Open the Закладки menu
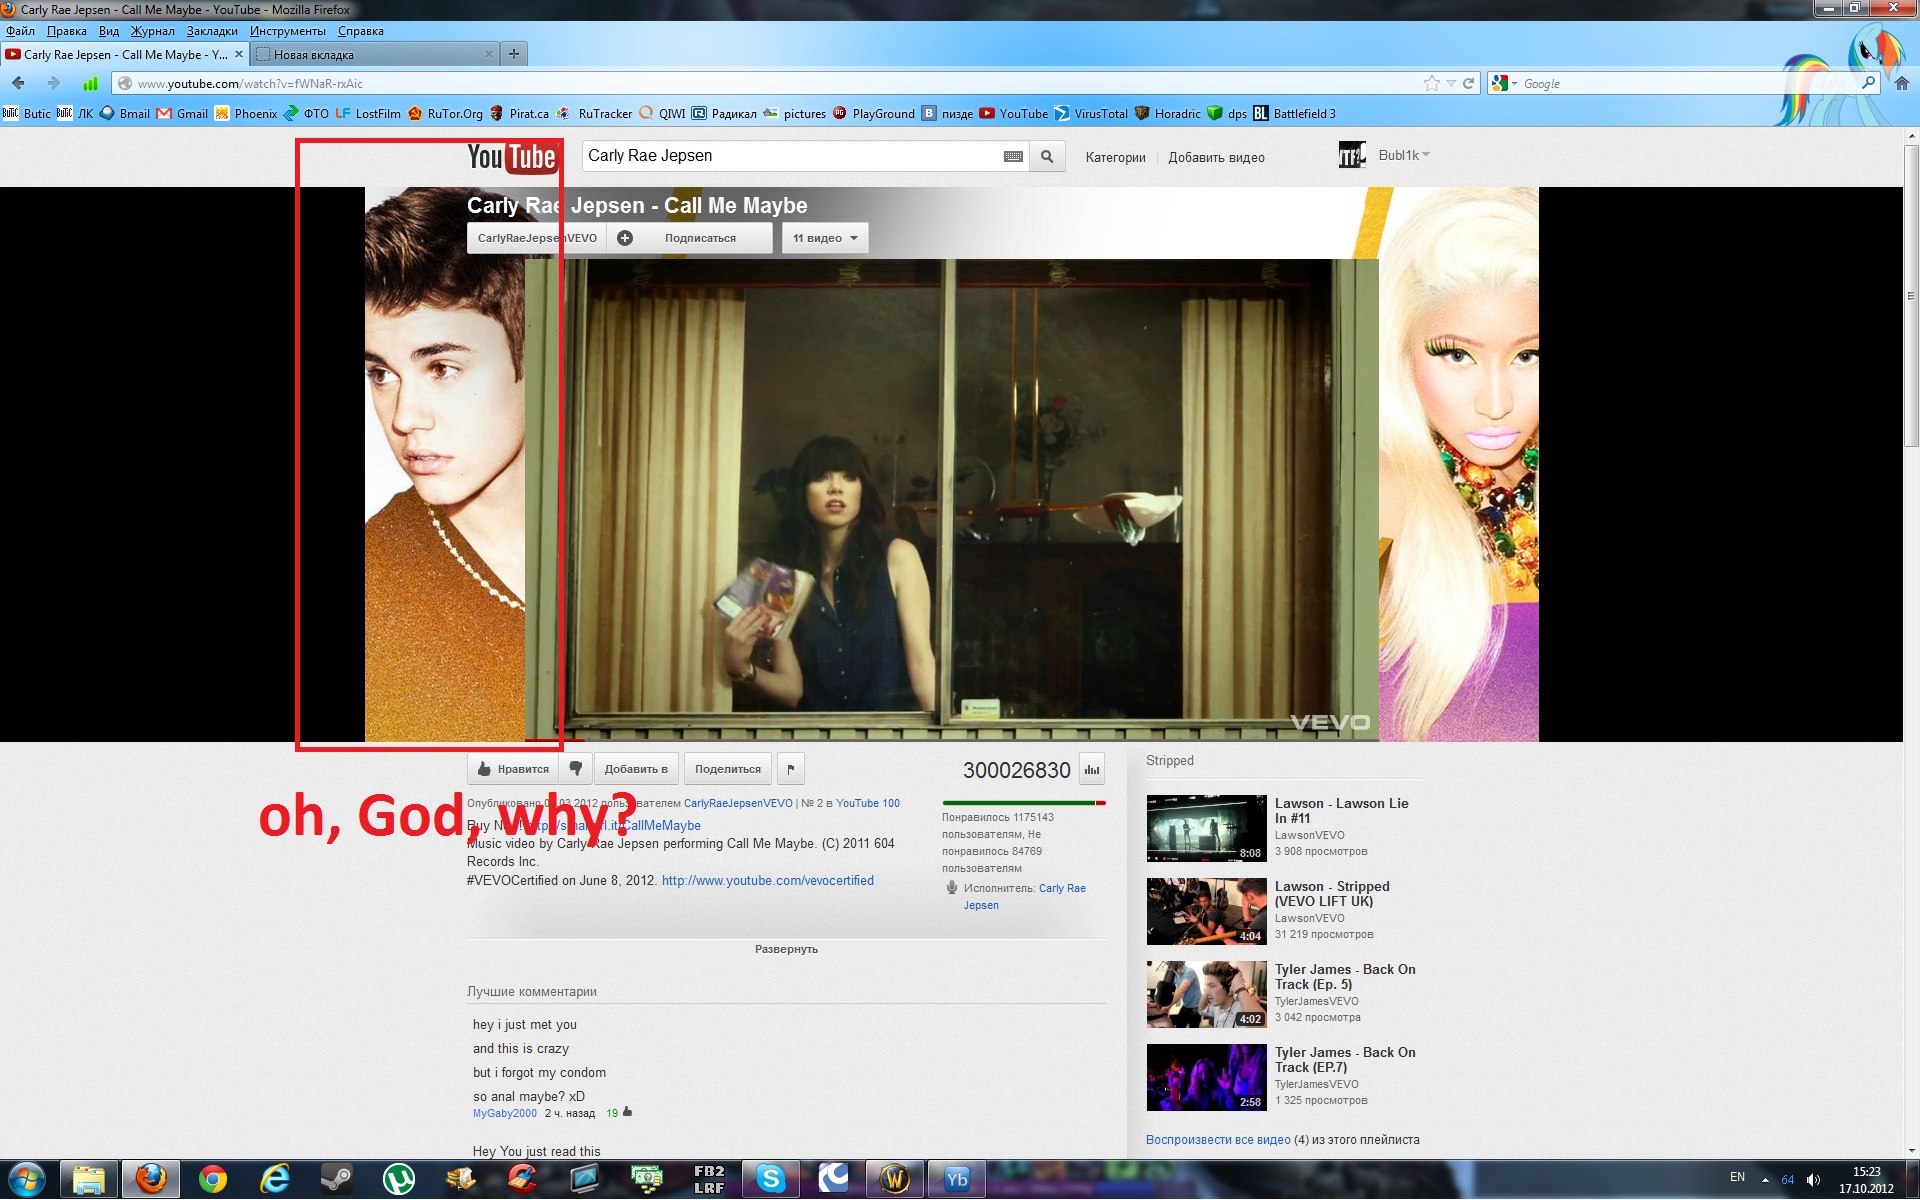Image resolution: width=1920 pixels, height=1200 pixels. click(x=211, y=31)
